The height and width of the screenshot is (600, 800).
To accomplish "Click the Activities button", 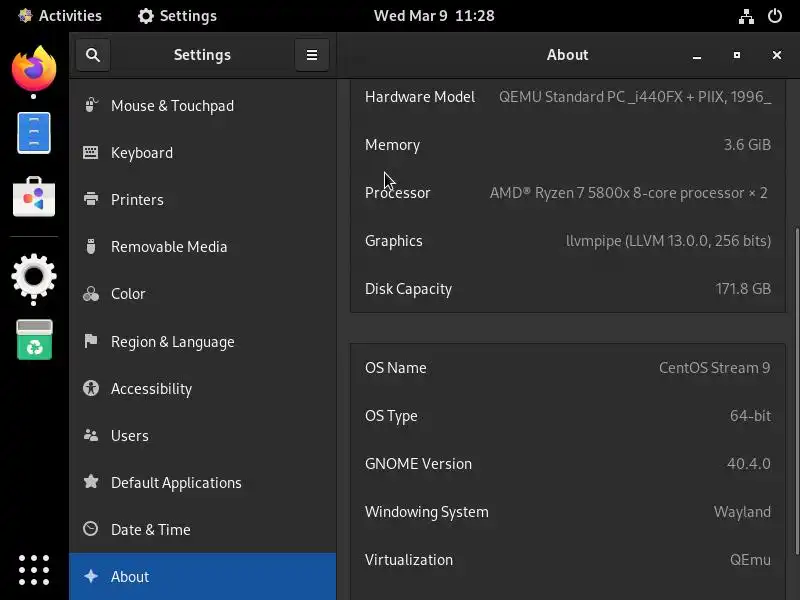I will coord(60,16).
